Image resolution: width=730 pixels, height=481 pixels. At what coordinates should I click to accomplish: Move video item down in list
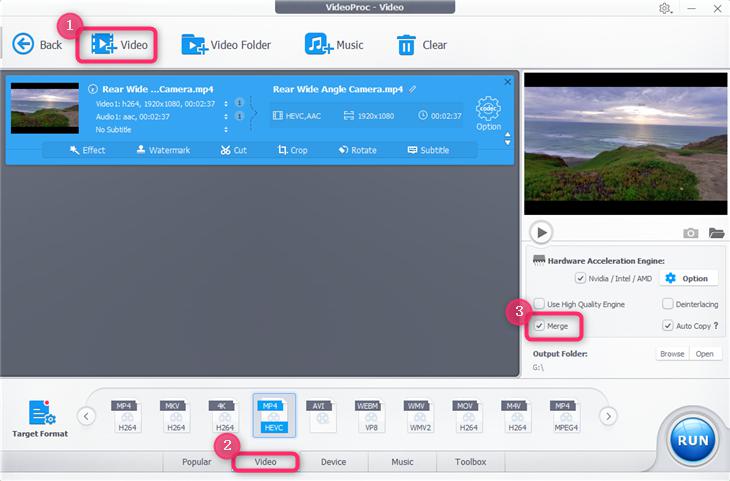[x=507, y=142]
